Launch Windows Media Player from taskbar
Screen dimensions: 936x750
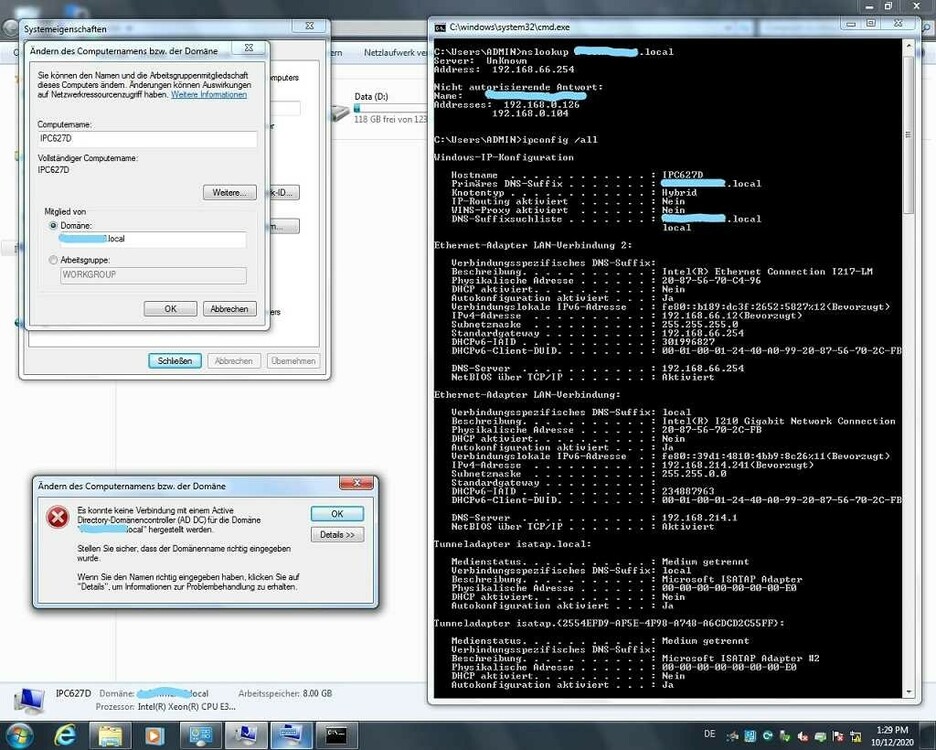tap(154, 736)
